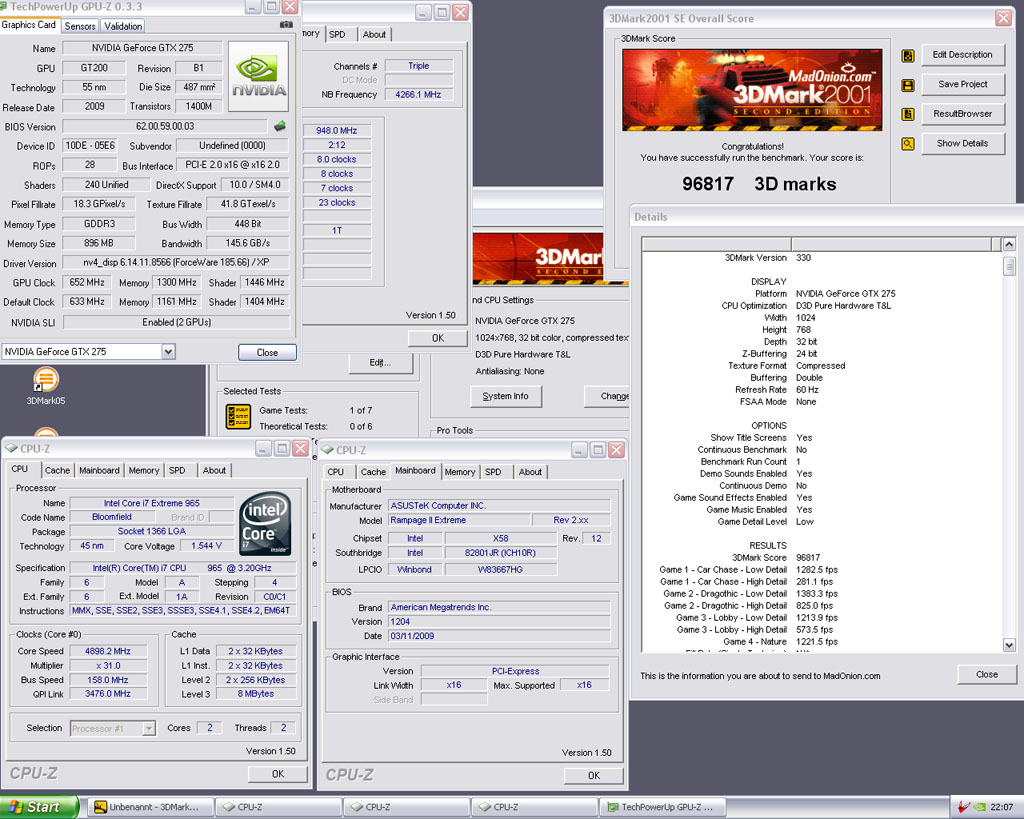Click the NVIDIA tray icon near the clock
The image size is (1024, 819).
[980, 807]
